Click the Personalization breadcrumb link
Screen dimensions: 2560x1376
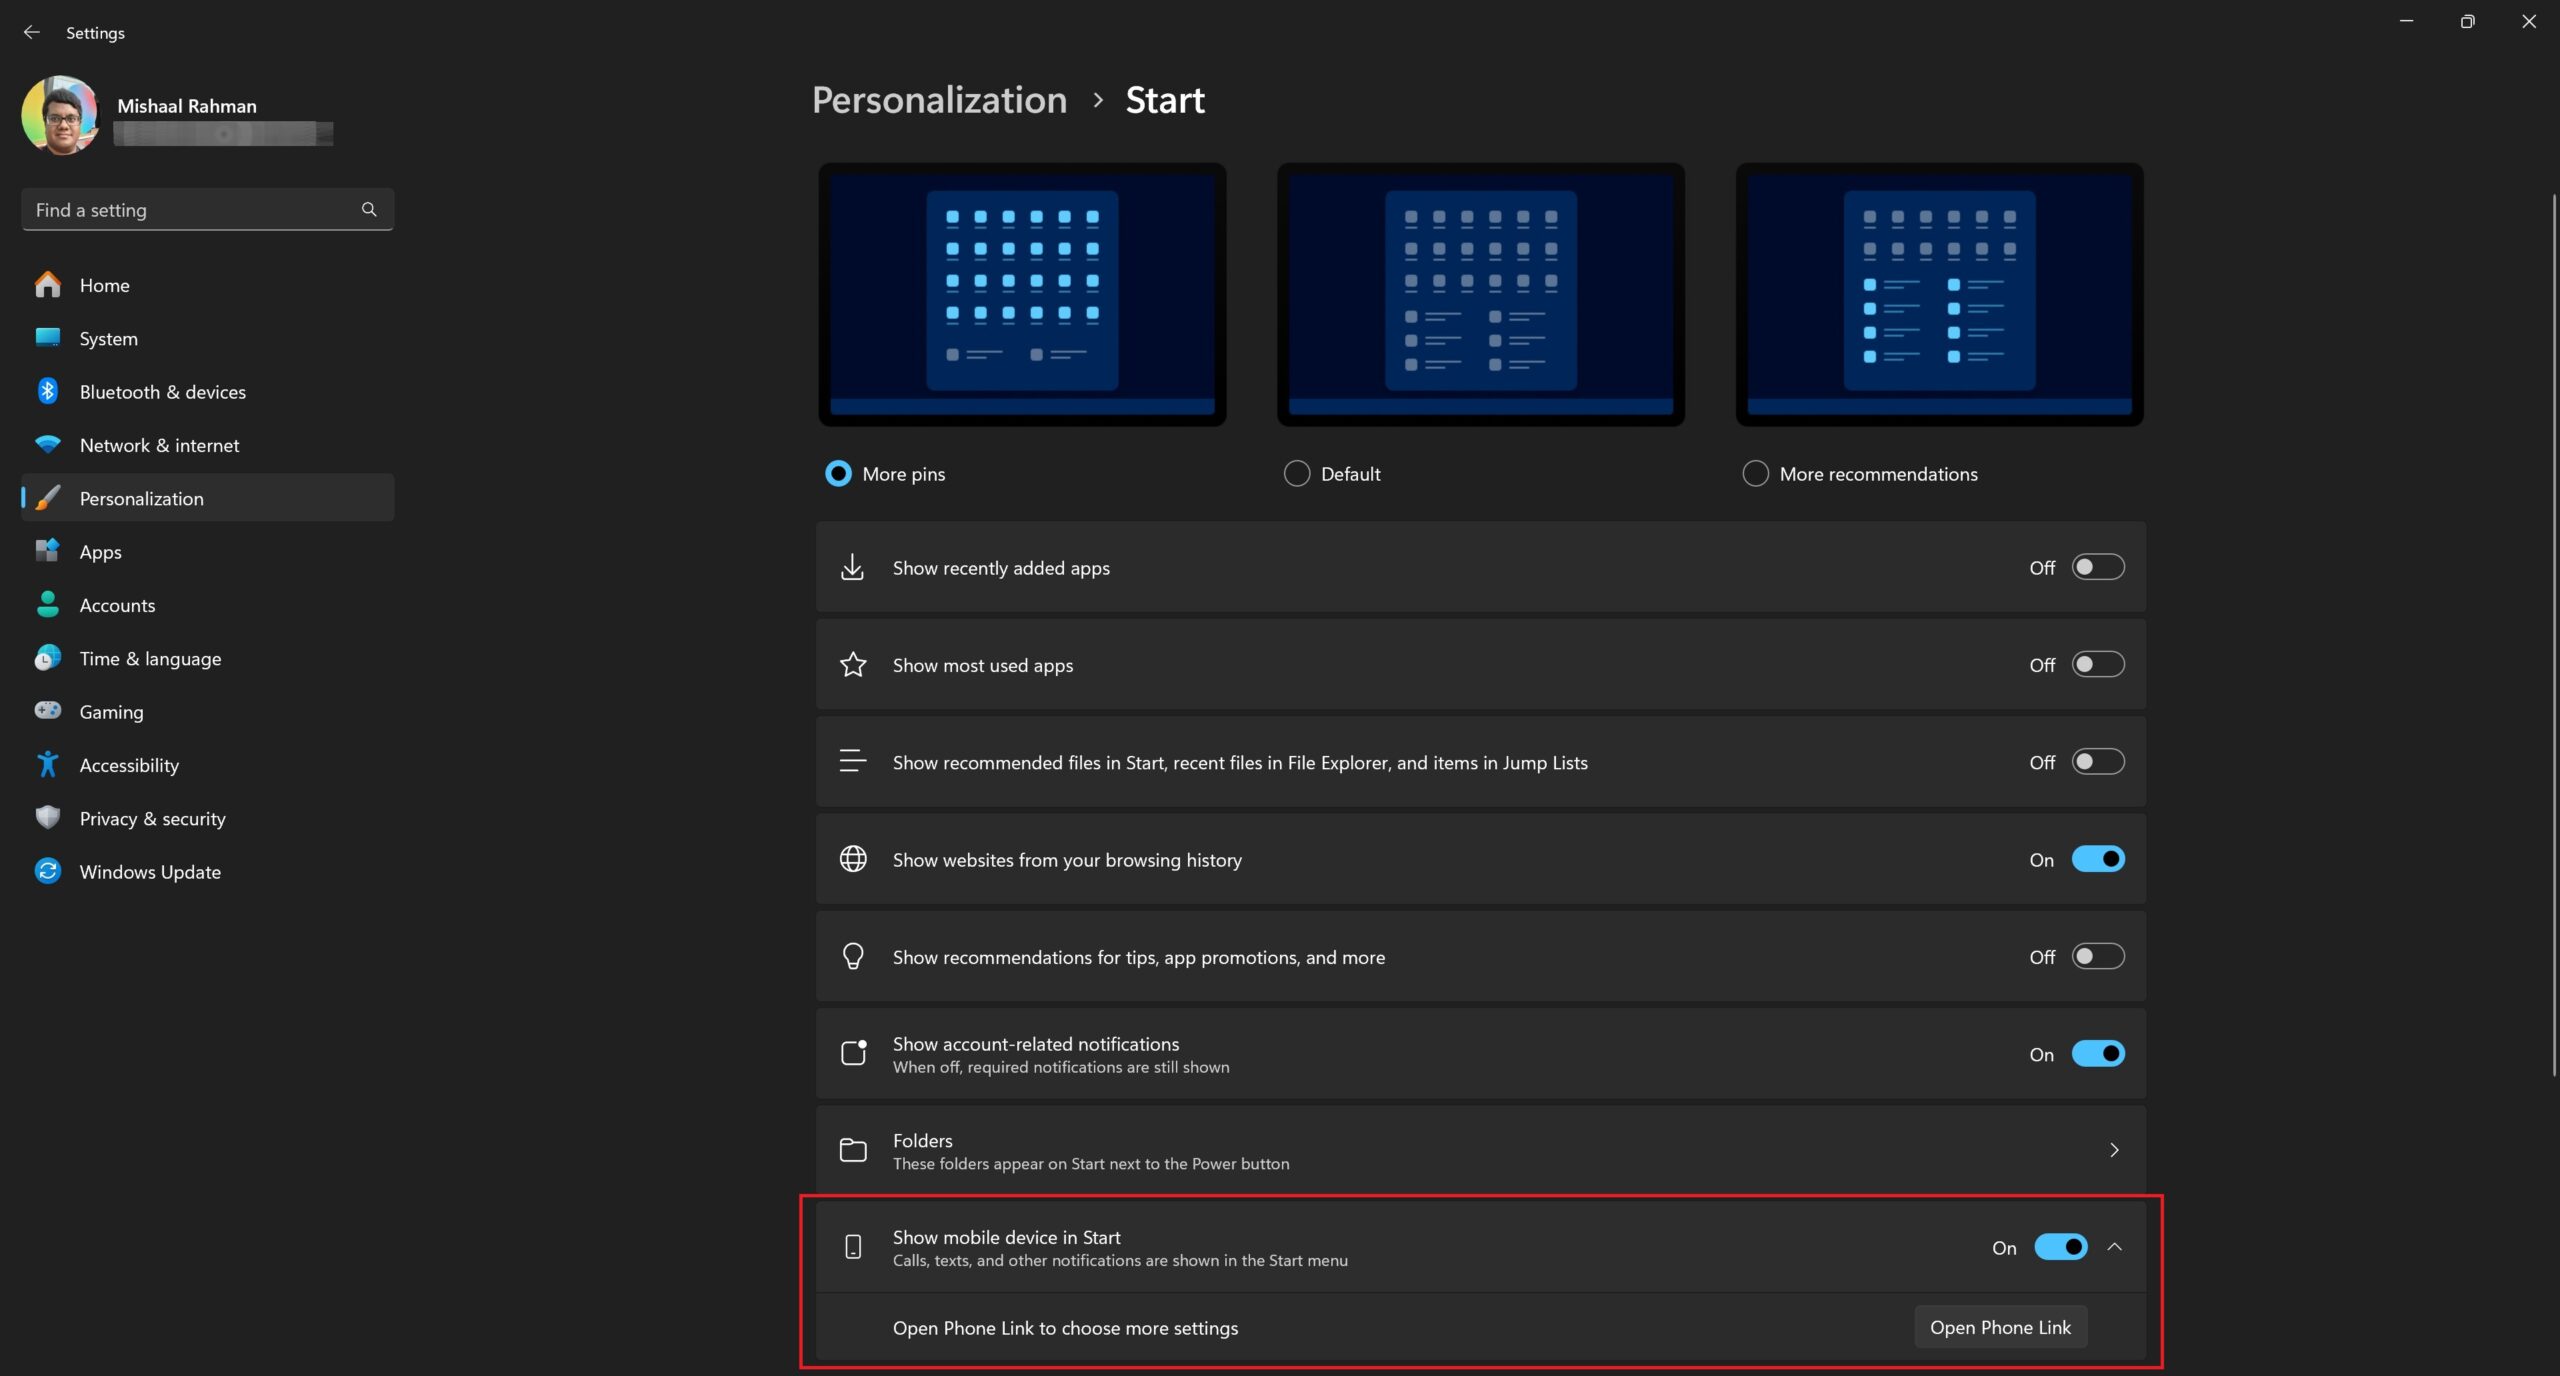pos(939,100)
